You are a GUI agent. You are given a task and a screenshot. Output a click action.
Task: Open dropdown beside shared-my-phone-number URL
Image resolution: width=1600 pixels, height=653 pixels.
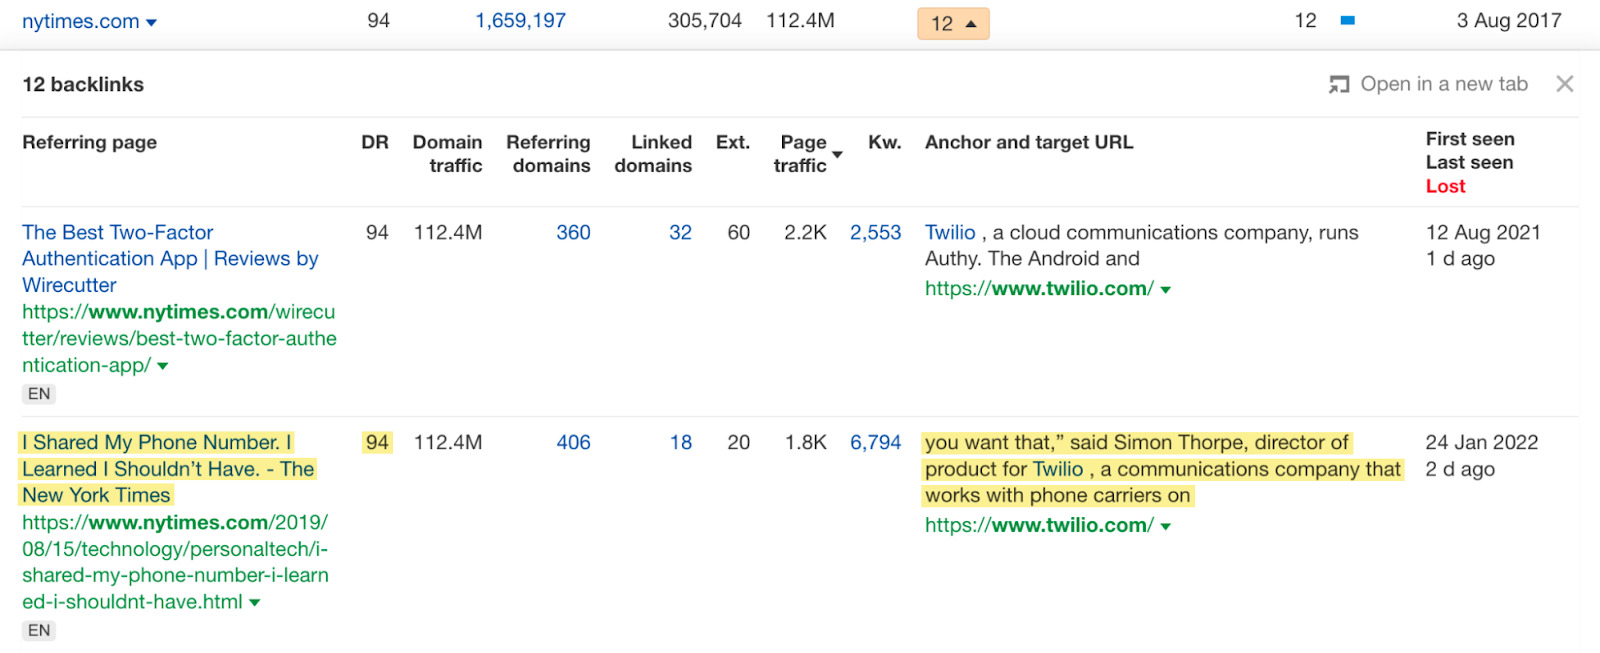click(x=255, y=602)
